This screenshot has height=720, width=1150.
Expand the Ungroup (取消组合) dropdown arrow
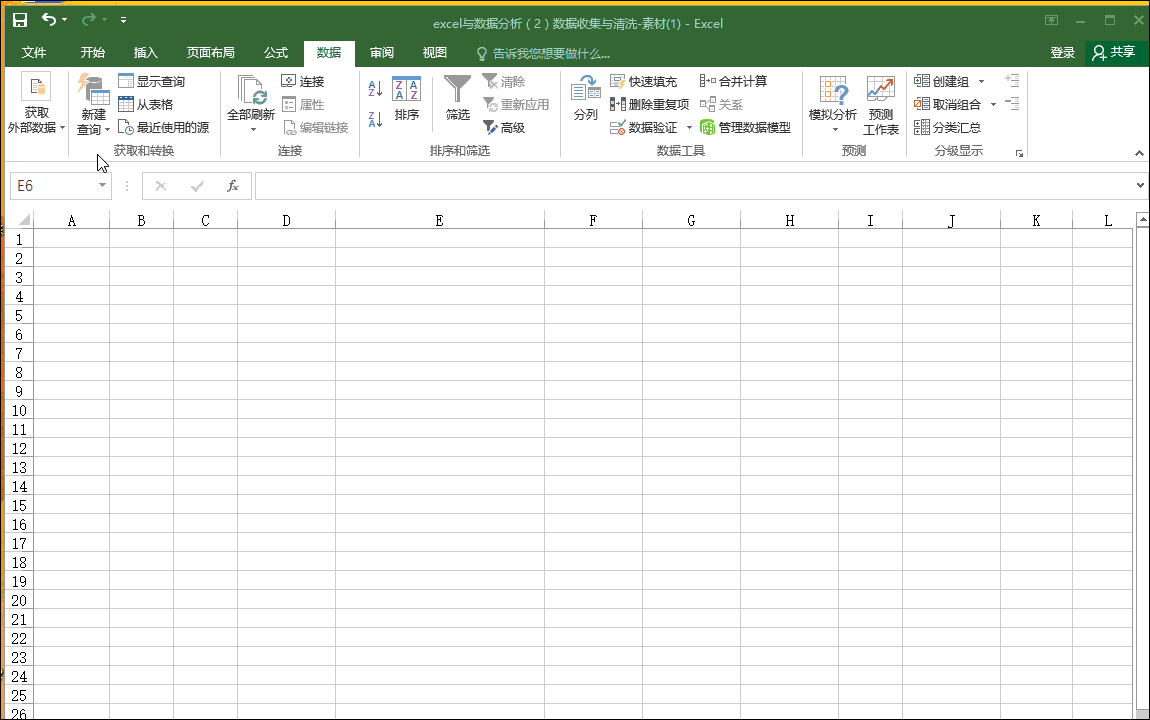pyautogui.click(x=993, y=104)
